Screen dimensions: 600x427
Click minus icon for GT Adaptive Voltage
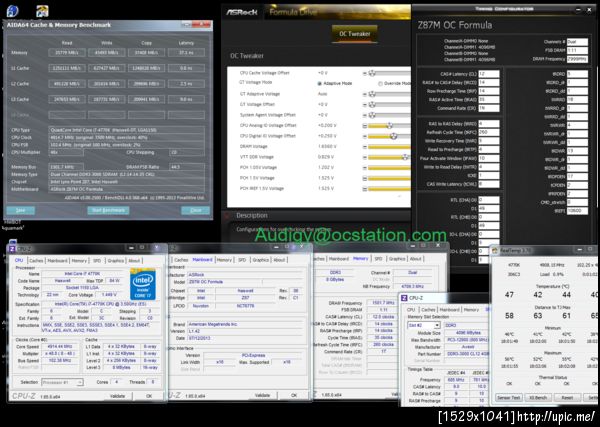[365, 94]
